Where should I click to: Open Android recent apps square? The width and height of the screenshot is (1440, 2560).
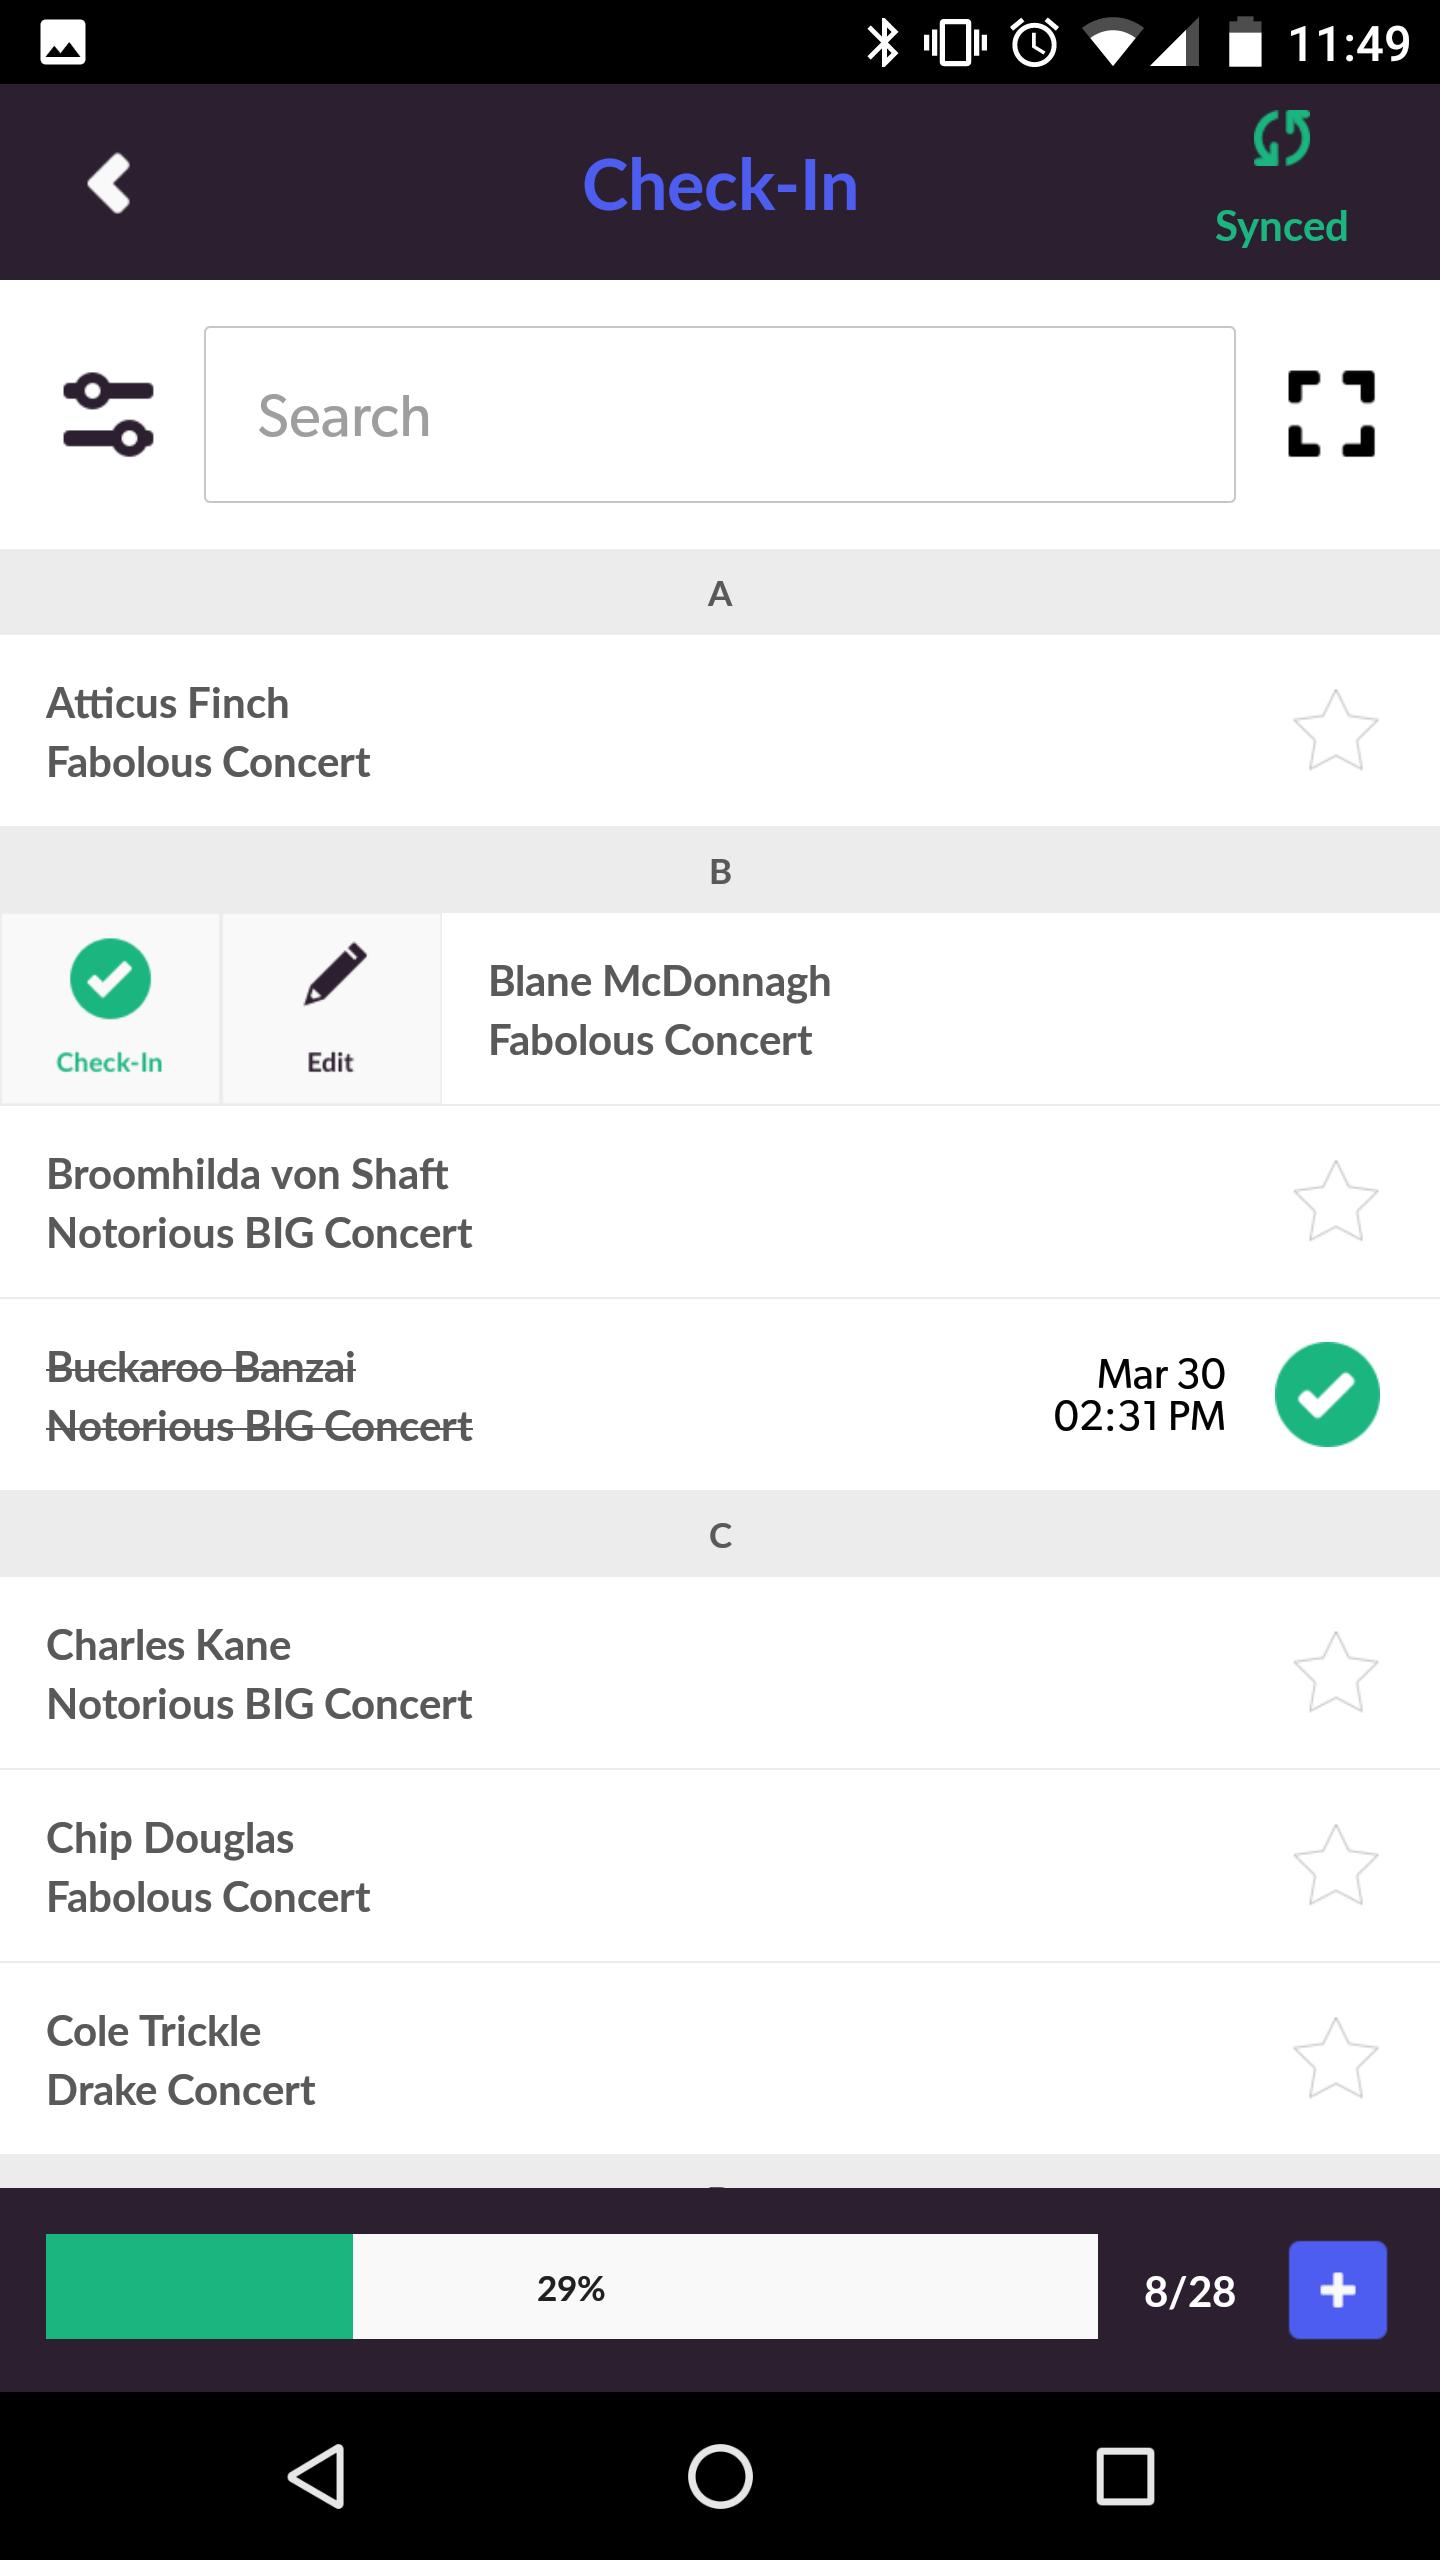coord(1125,2476)
